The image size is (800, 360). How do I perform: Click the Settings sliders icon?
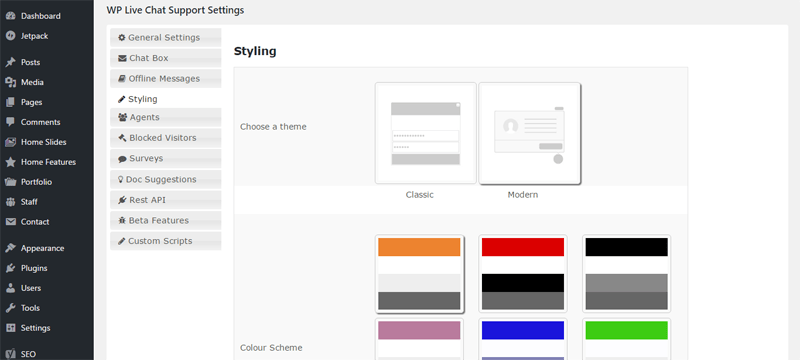pos(10,327)
